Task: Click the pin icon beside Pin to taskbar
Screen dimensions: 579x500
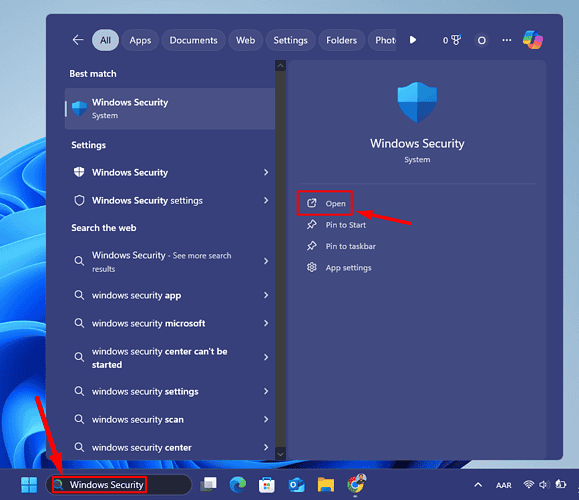Action: [312, 246]
